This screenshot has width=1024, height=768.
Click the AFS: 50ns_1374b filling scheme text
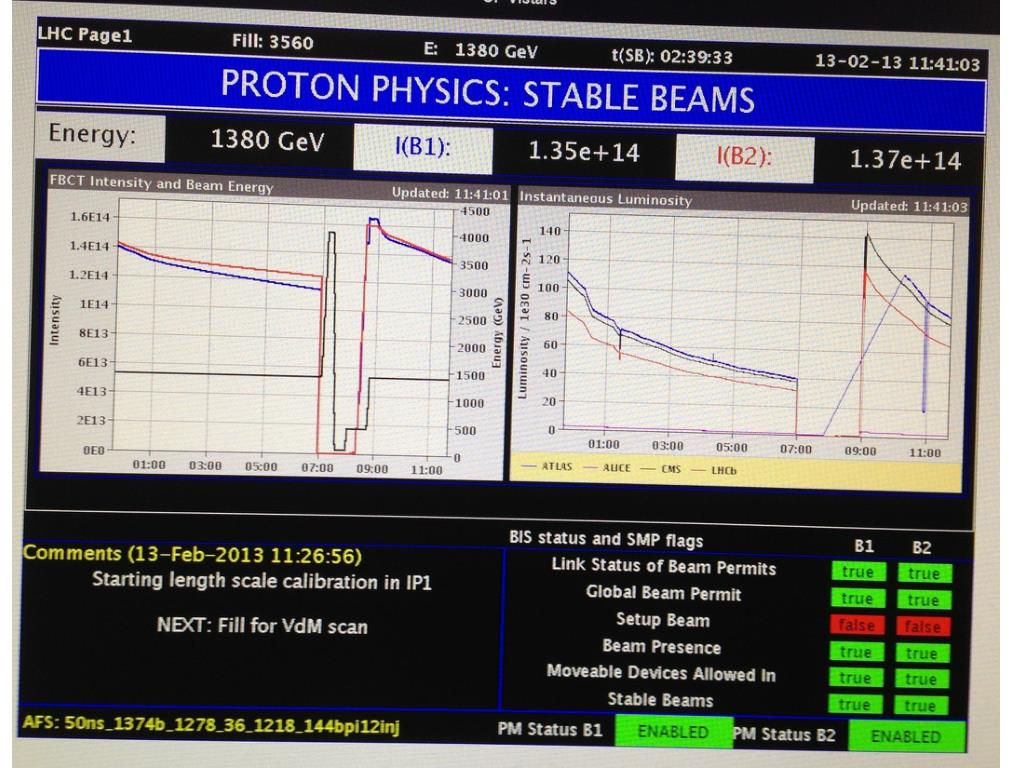211,725
